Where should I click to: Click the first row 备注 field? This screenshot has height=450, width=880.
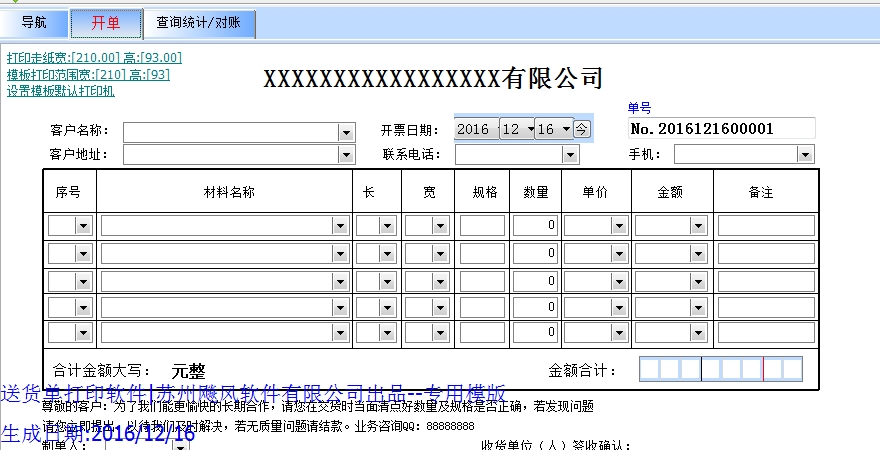[x=765, y=227]
